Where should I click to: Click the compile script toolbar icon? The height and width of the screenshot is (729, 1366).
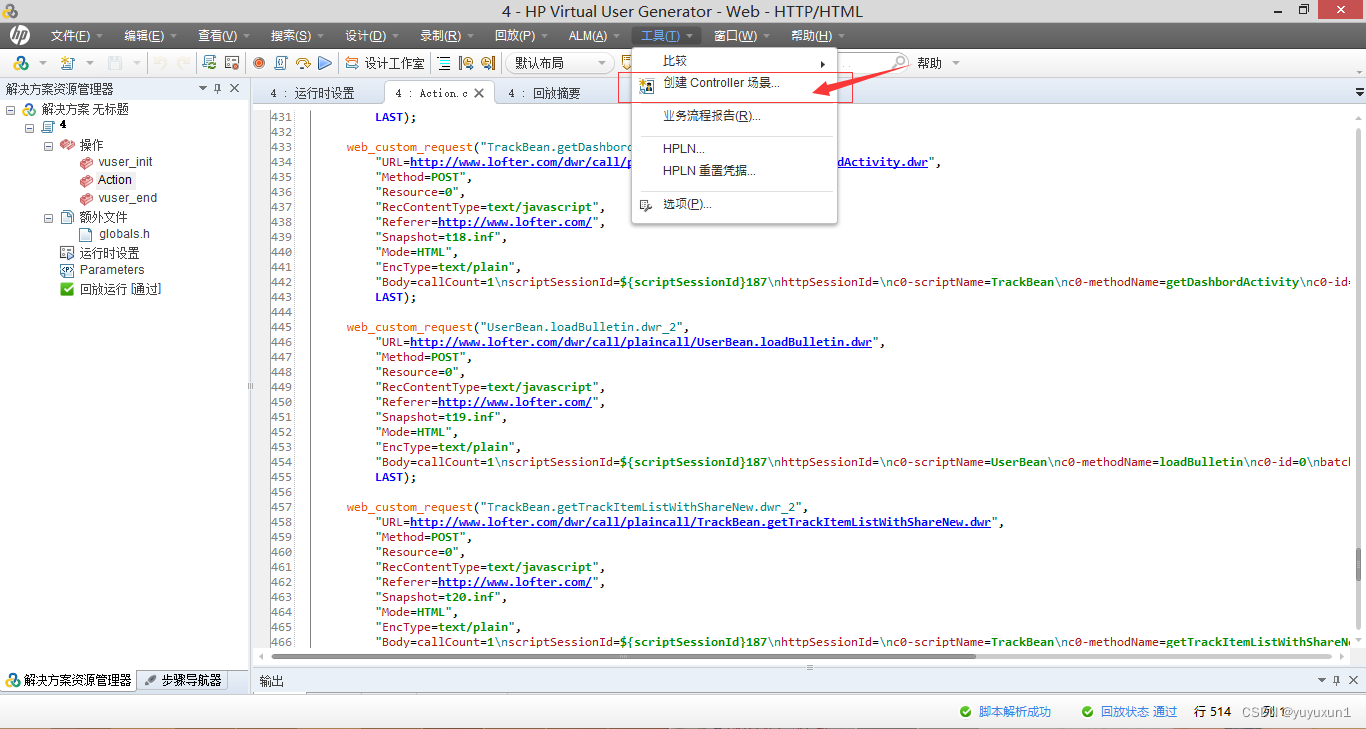[281, 63]
